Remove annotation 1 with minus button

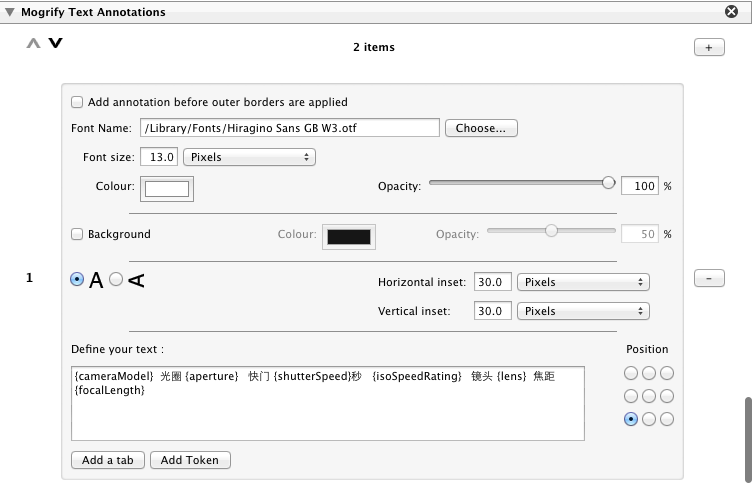click(x=708, y=279)
